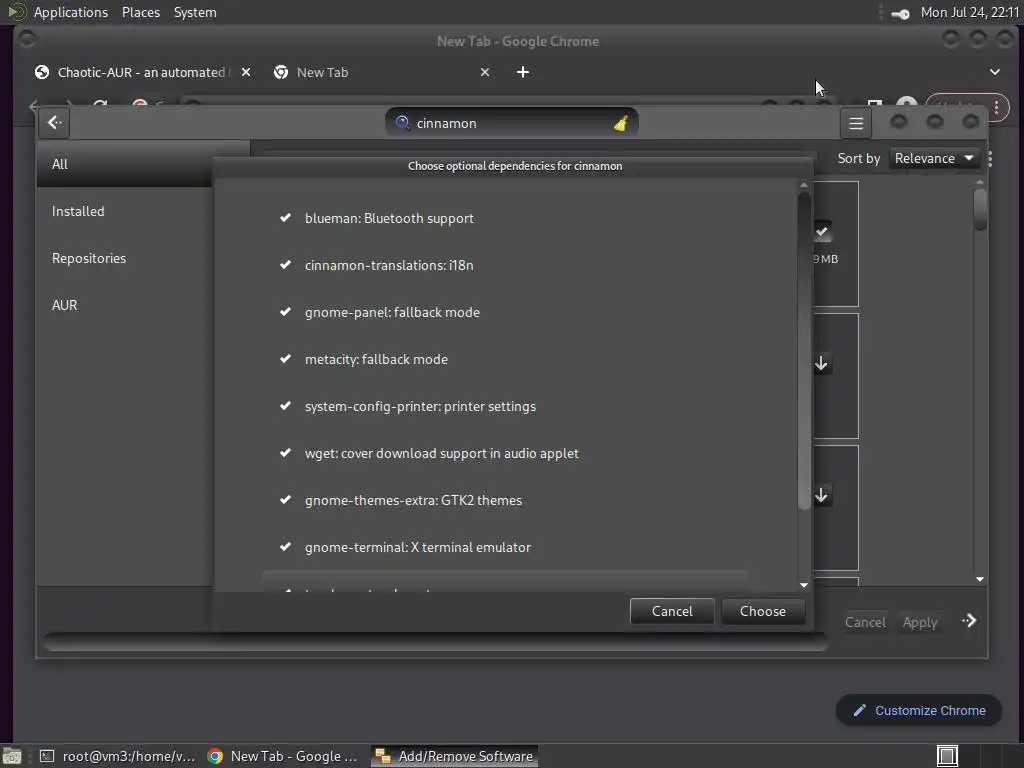The image size is (1024, 768).
Task: Uncheck gnome-terminal X terminal emulator
Action: pyautogui.click(x=285, y=547)
